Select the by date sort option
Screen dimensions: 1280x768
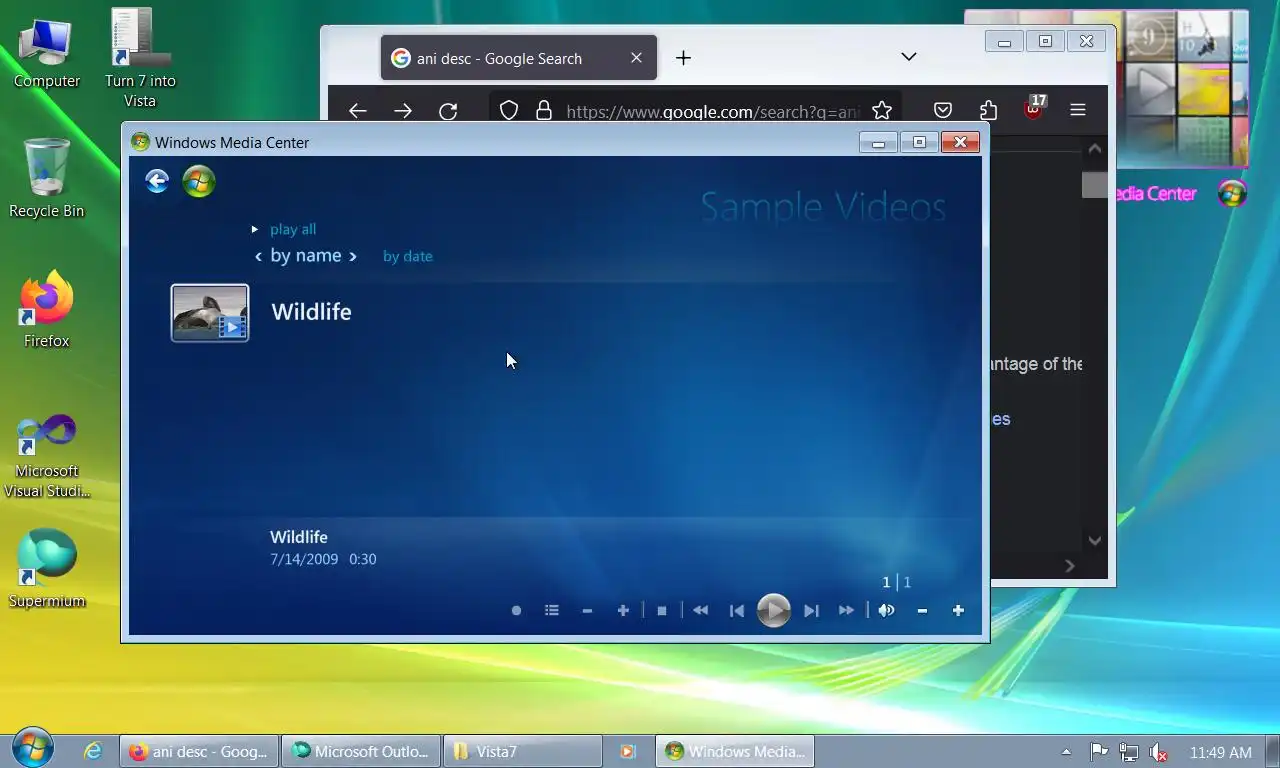point(408,256)
